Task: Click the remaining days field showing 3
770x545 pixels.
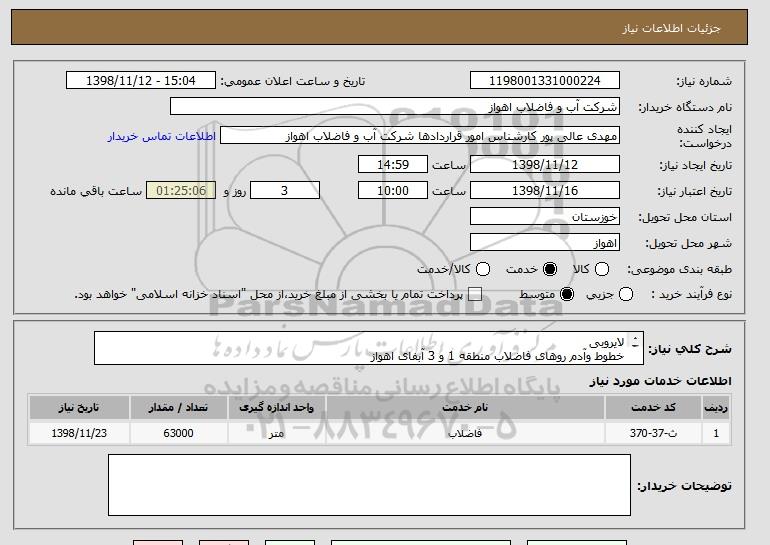Action: [285, 191]
